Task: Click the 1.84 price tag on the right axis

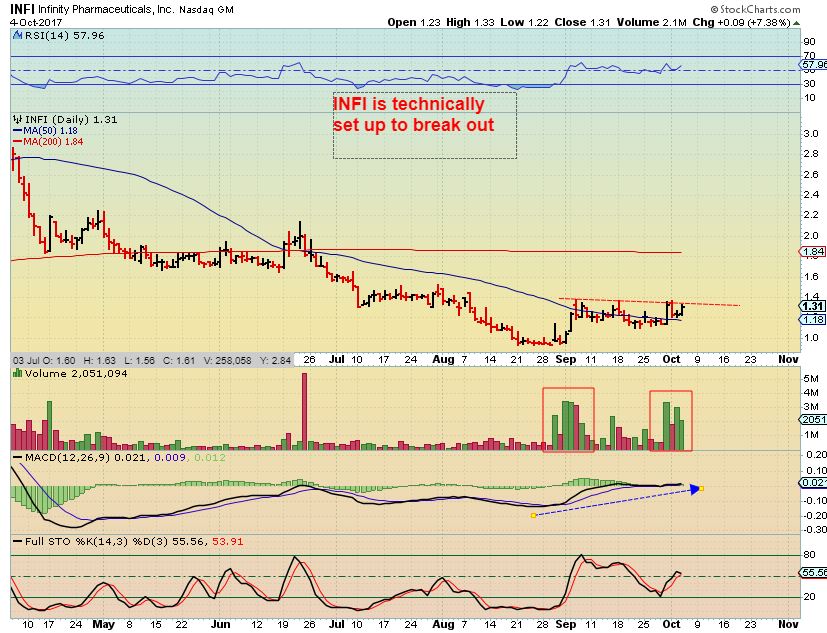Action: 813,252
